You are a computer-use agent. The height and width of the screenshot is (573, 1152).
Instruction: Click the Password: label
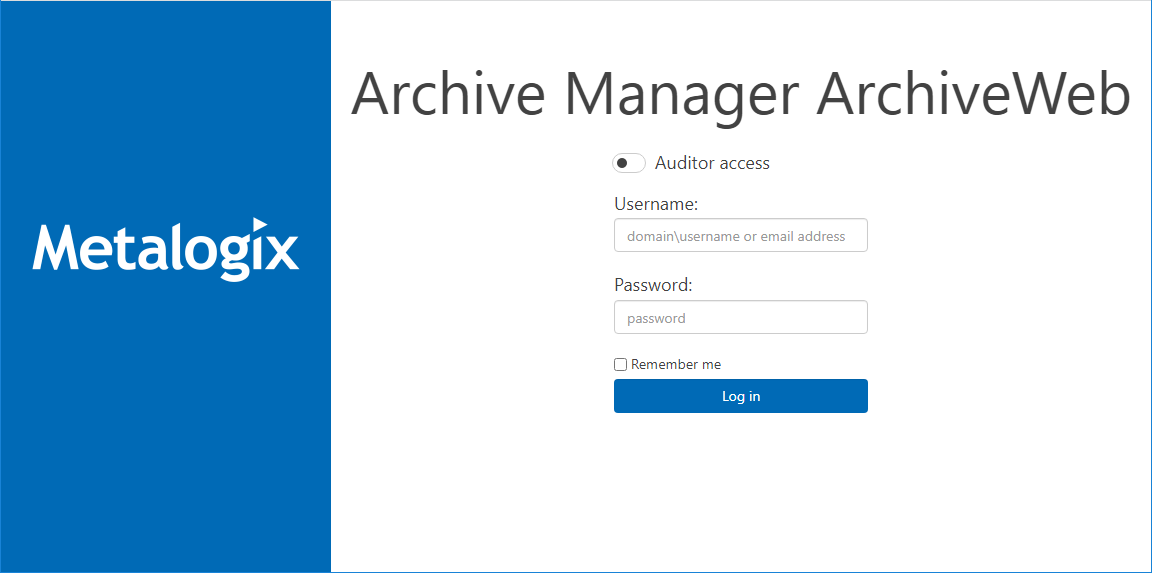click(x=653, y=285)
